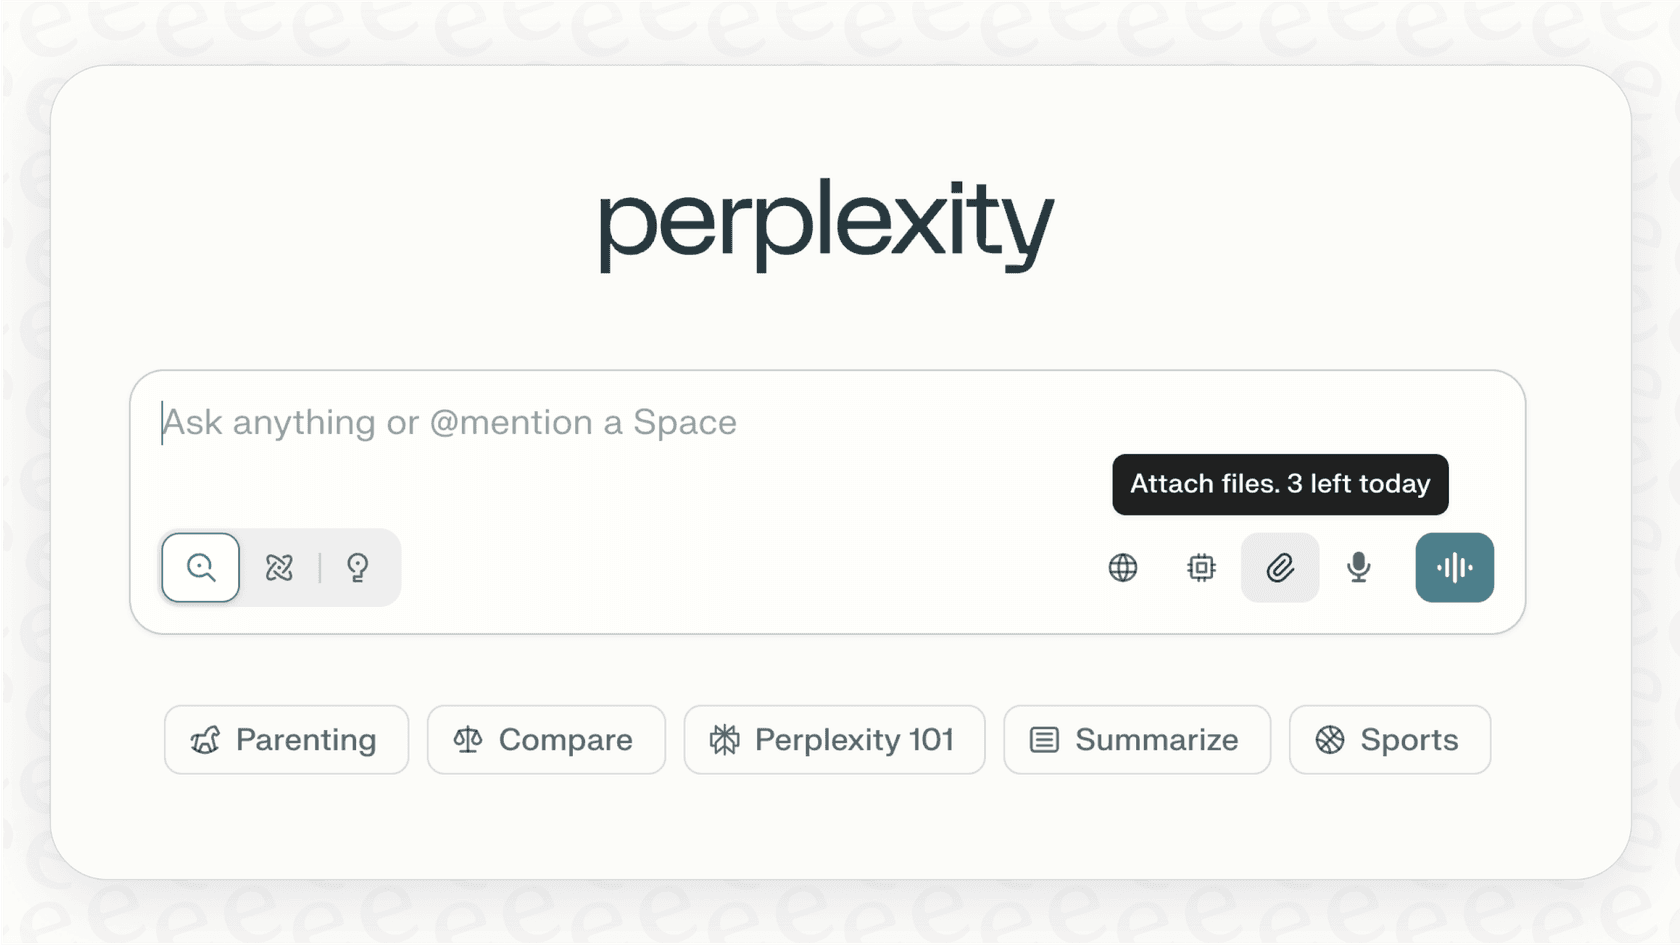Open the model selection dropdown
Viewport: 1680px width, 945px height.
(1199, 567)
